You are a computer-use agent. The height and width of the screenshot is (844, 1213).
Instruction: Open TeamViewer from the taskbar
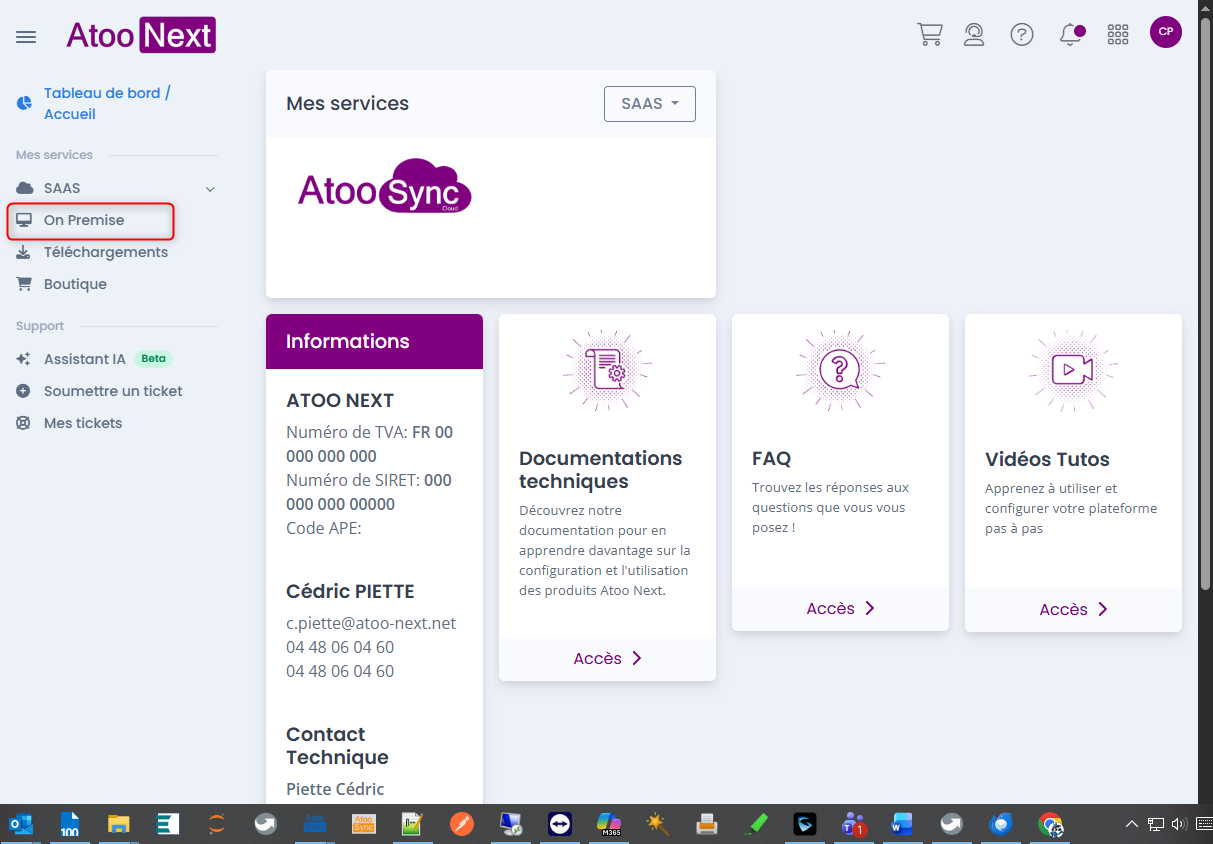560,824
